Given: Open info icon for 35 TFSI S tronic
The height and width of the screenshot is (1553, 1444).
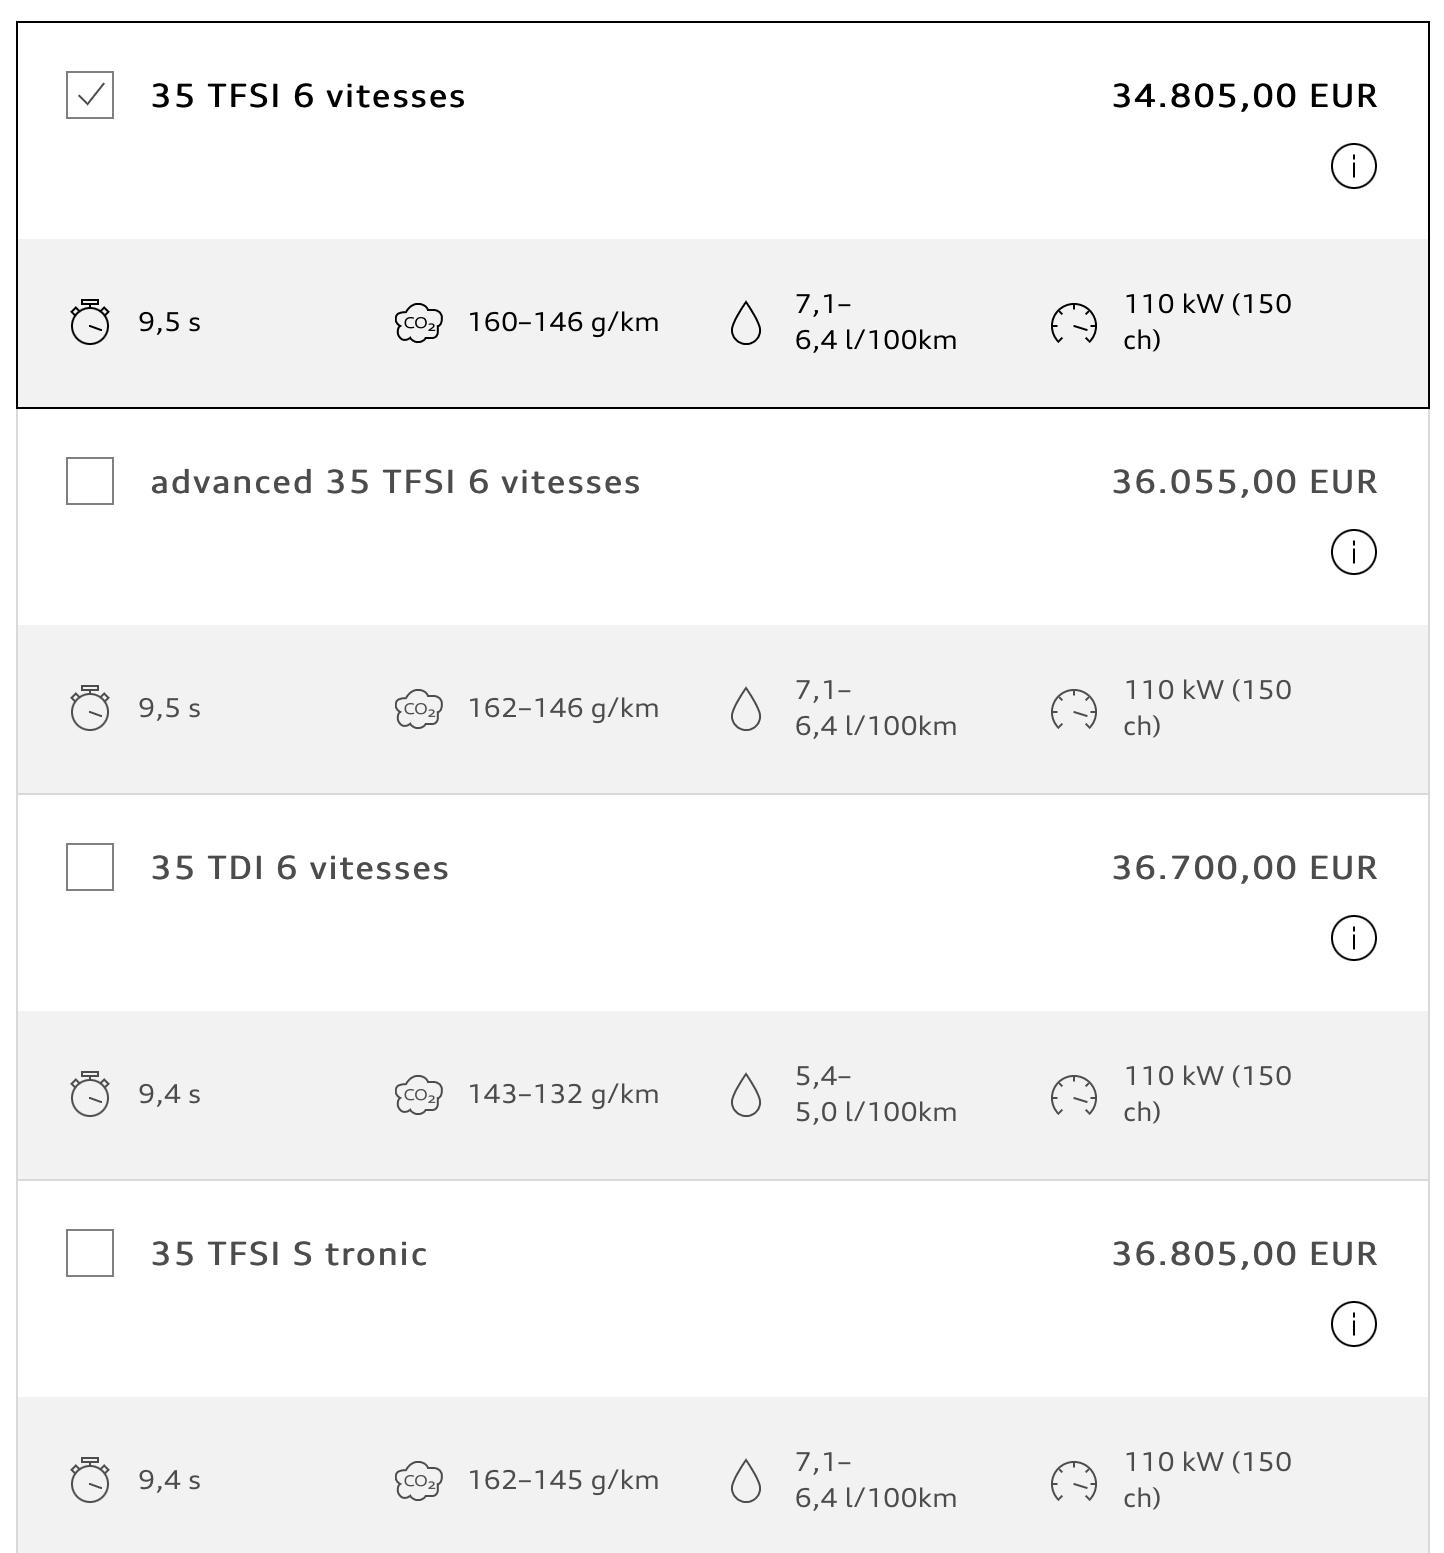Looking at the screenshot, I should coord(1353,1324).
